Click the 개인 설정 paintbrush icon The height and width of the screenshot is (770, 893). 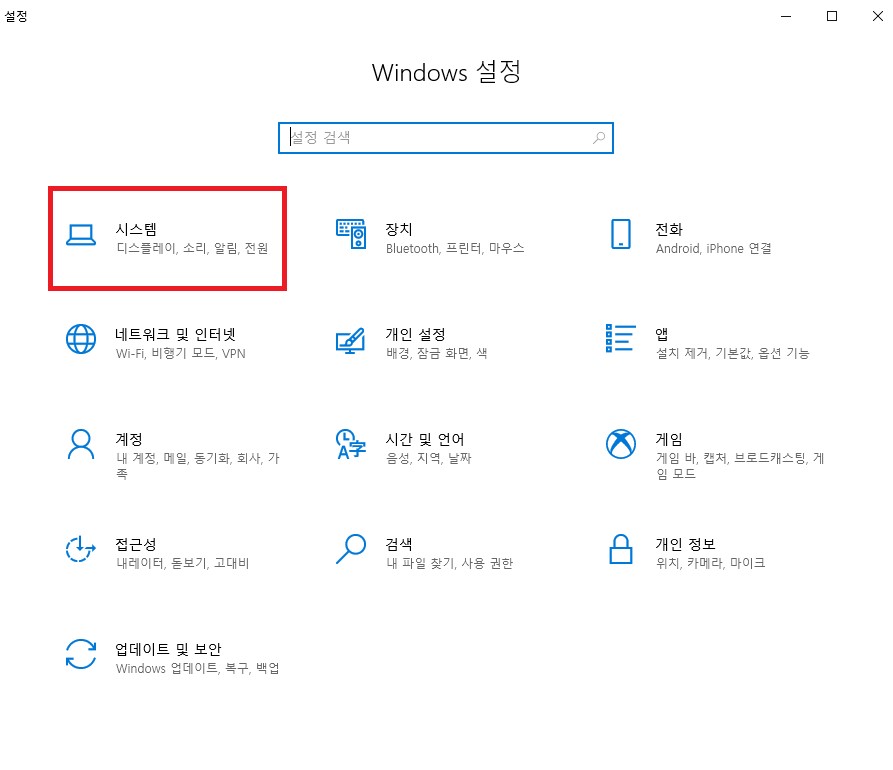click(x=351, y=340)
